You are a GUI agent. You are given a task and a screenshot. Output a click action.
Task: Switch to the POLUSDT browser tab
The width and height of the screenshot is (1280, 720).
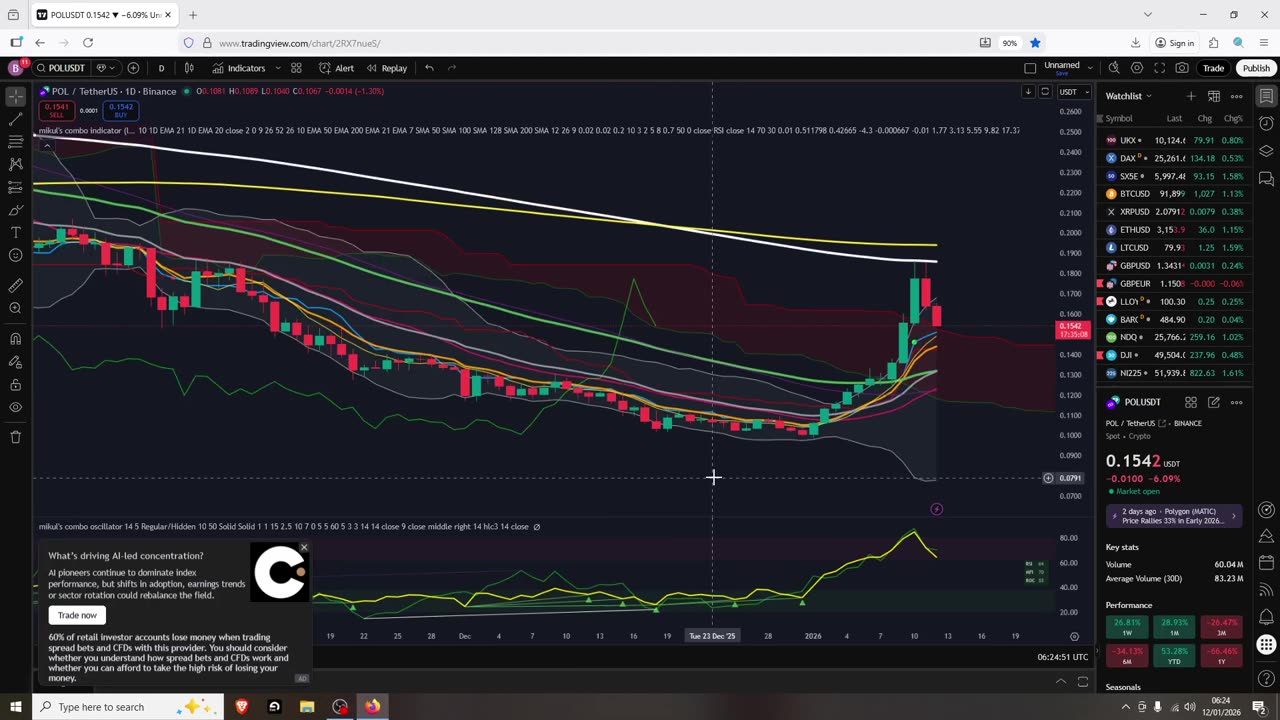tap(103, 15)
